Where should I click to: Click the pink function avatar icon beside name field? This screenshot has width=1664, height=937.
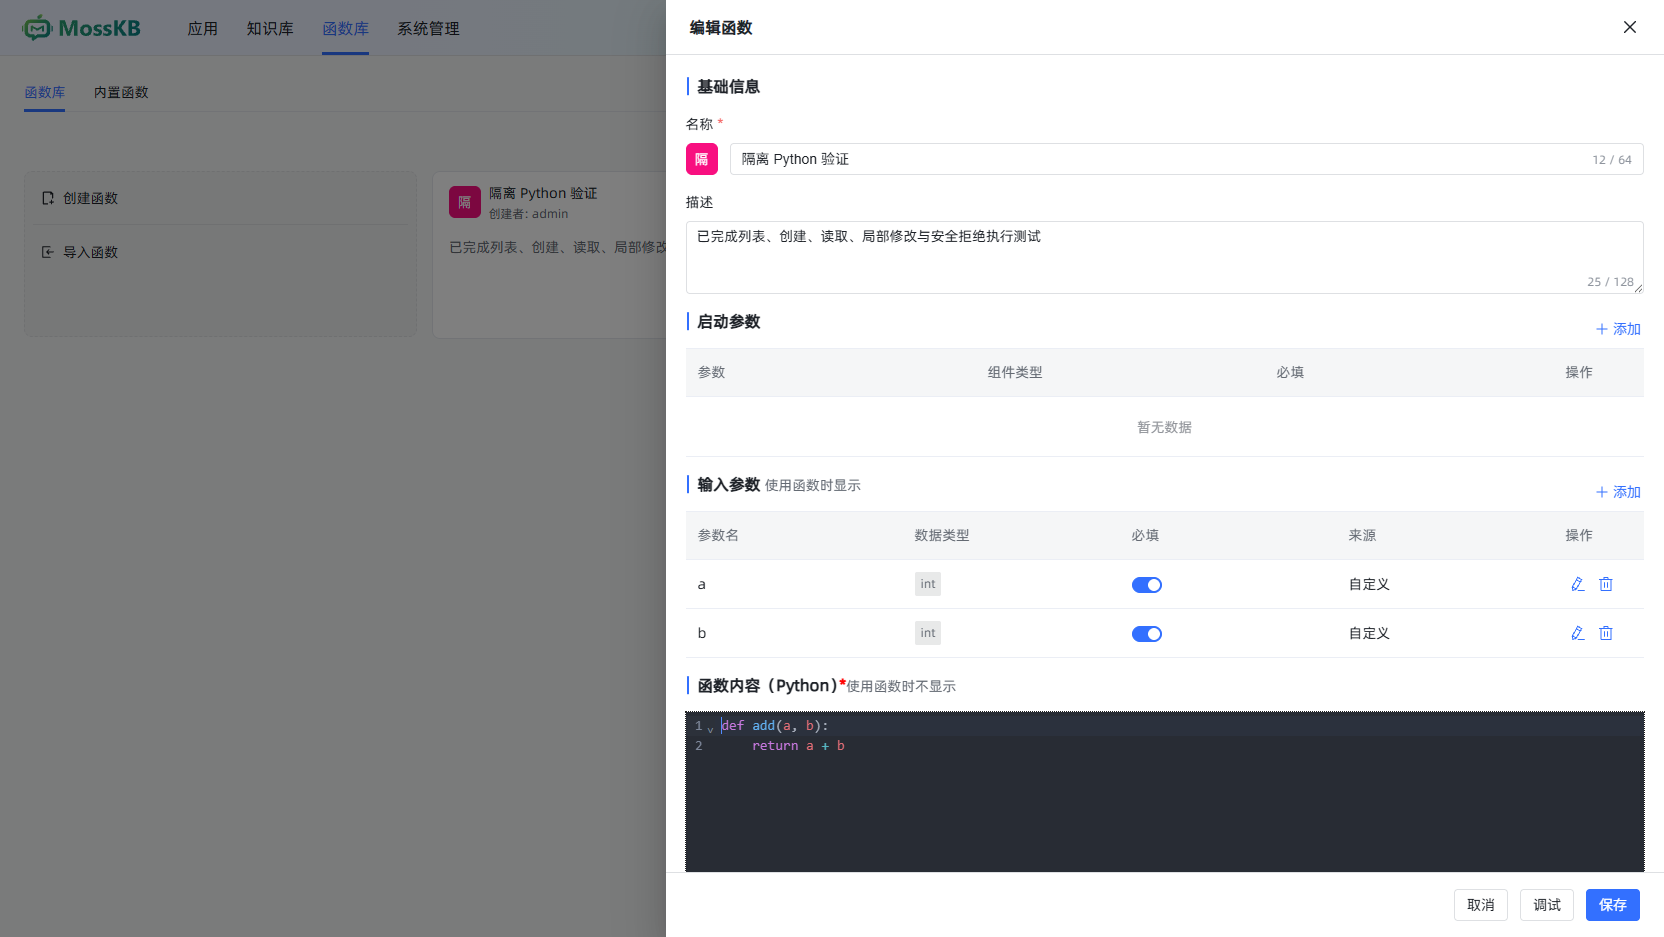point(702,159)
